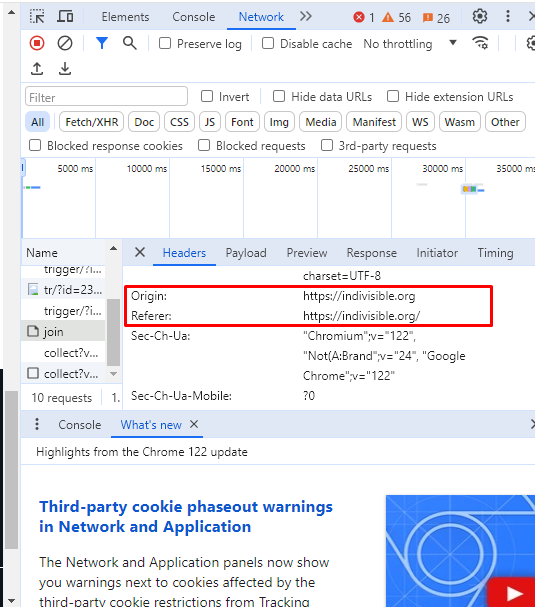
Task: Toggle the device toolbar icon
Action: (65, 17)
